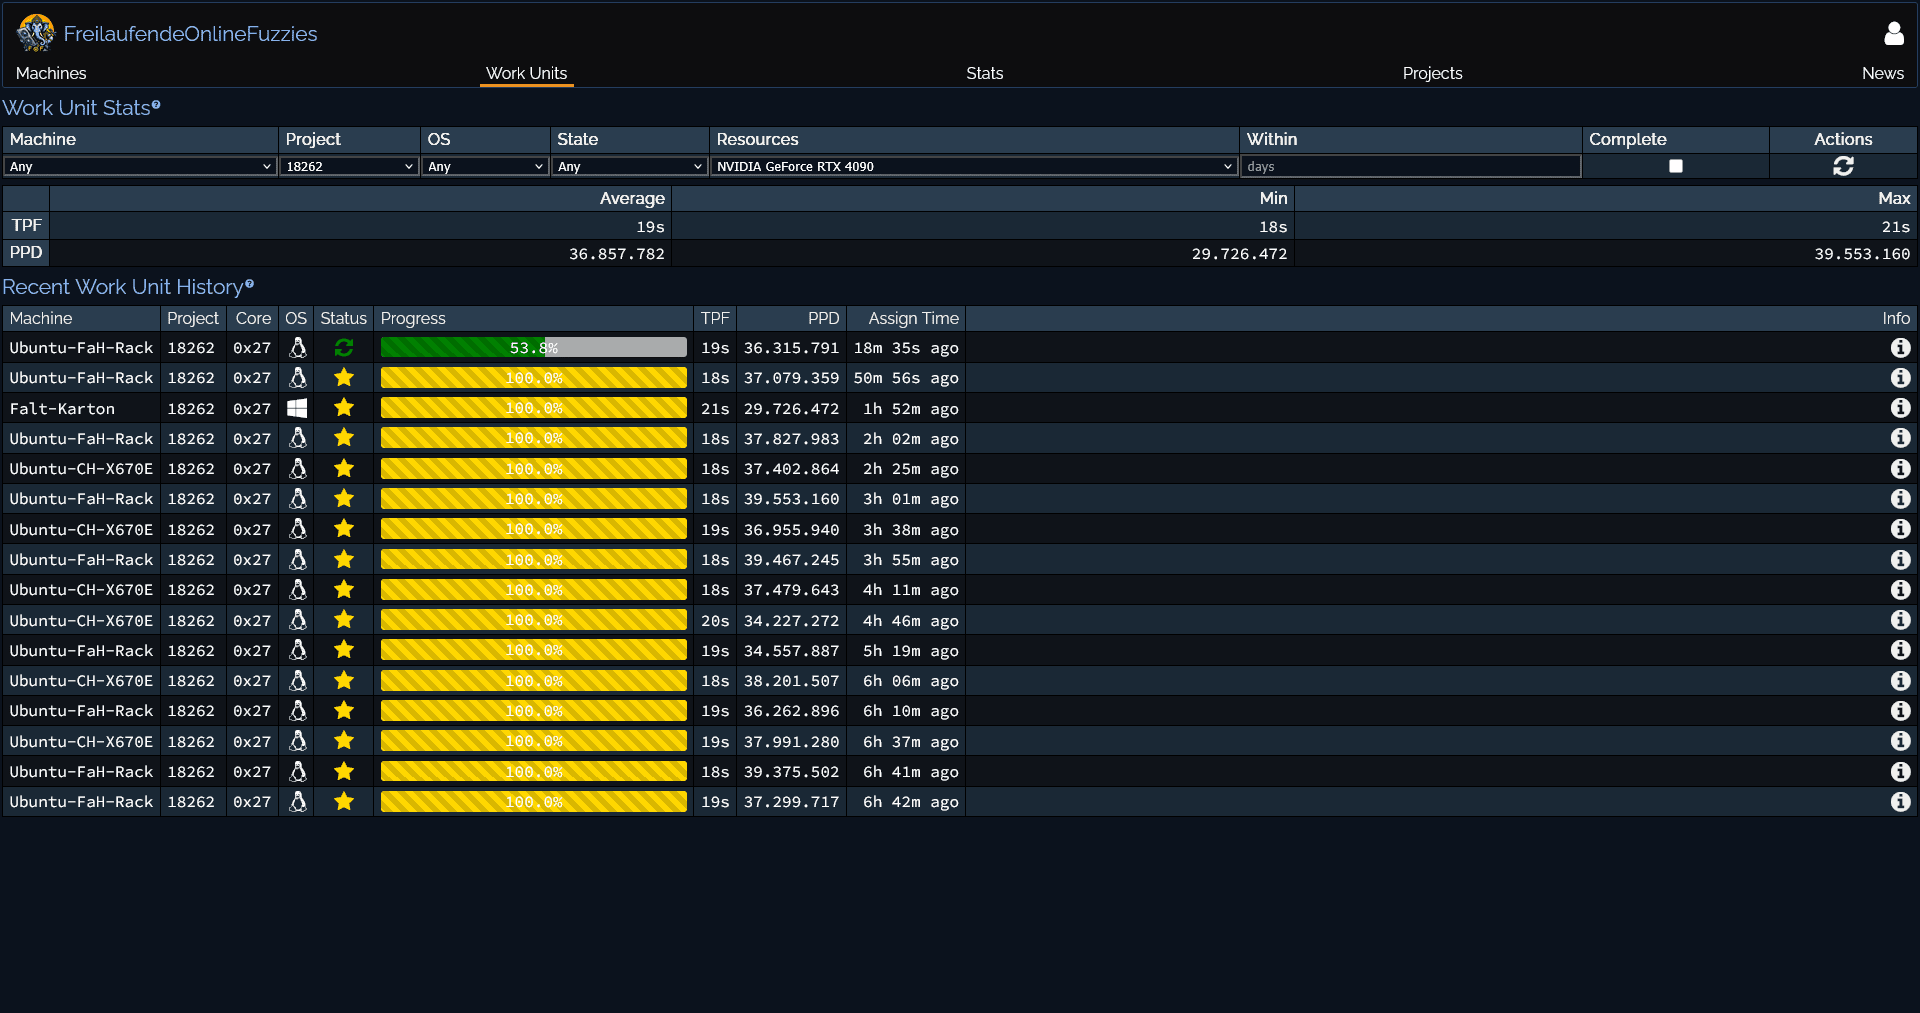Switch to the Stats tab
1920x1013 pixels.
pos(985,73)
